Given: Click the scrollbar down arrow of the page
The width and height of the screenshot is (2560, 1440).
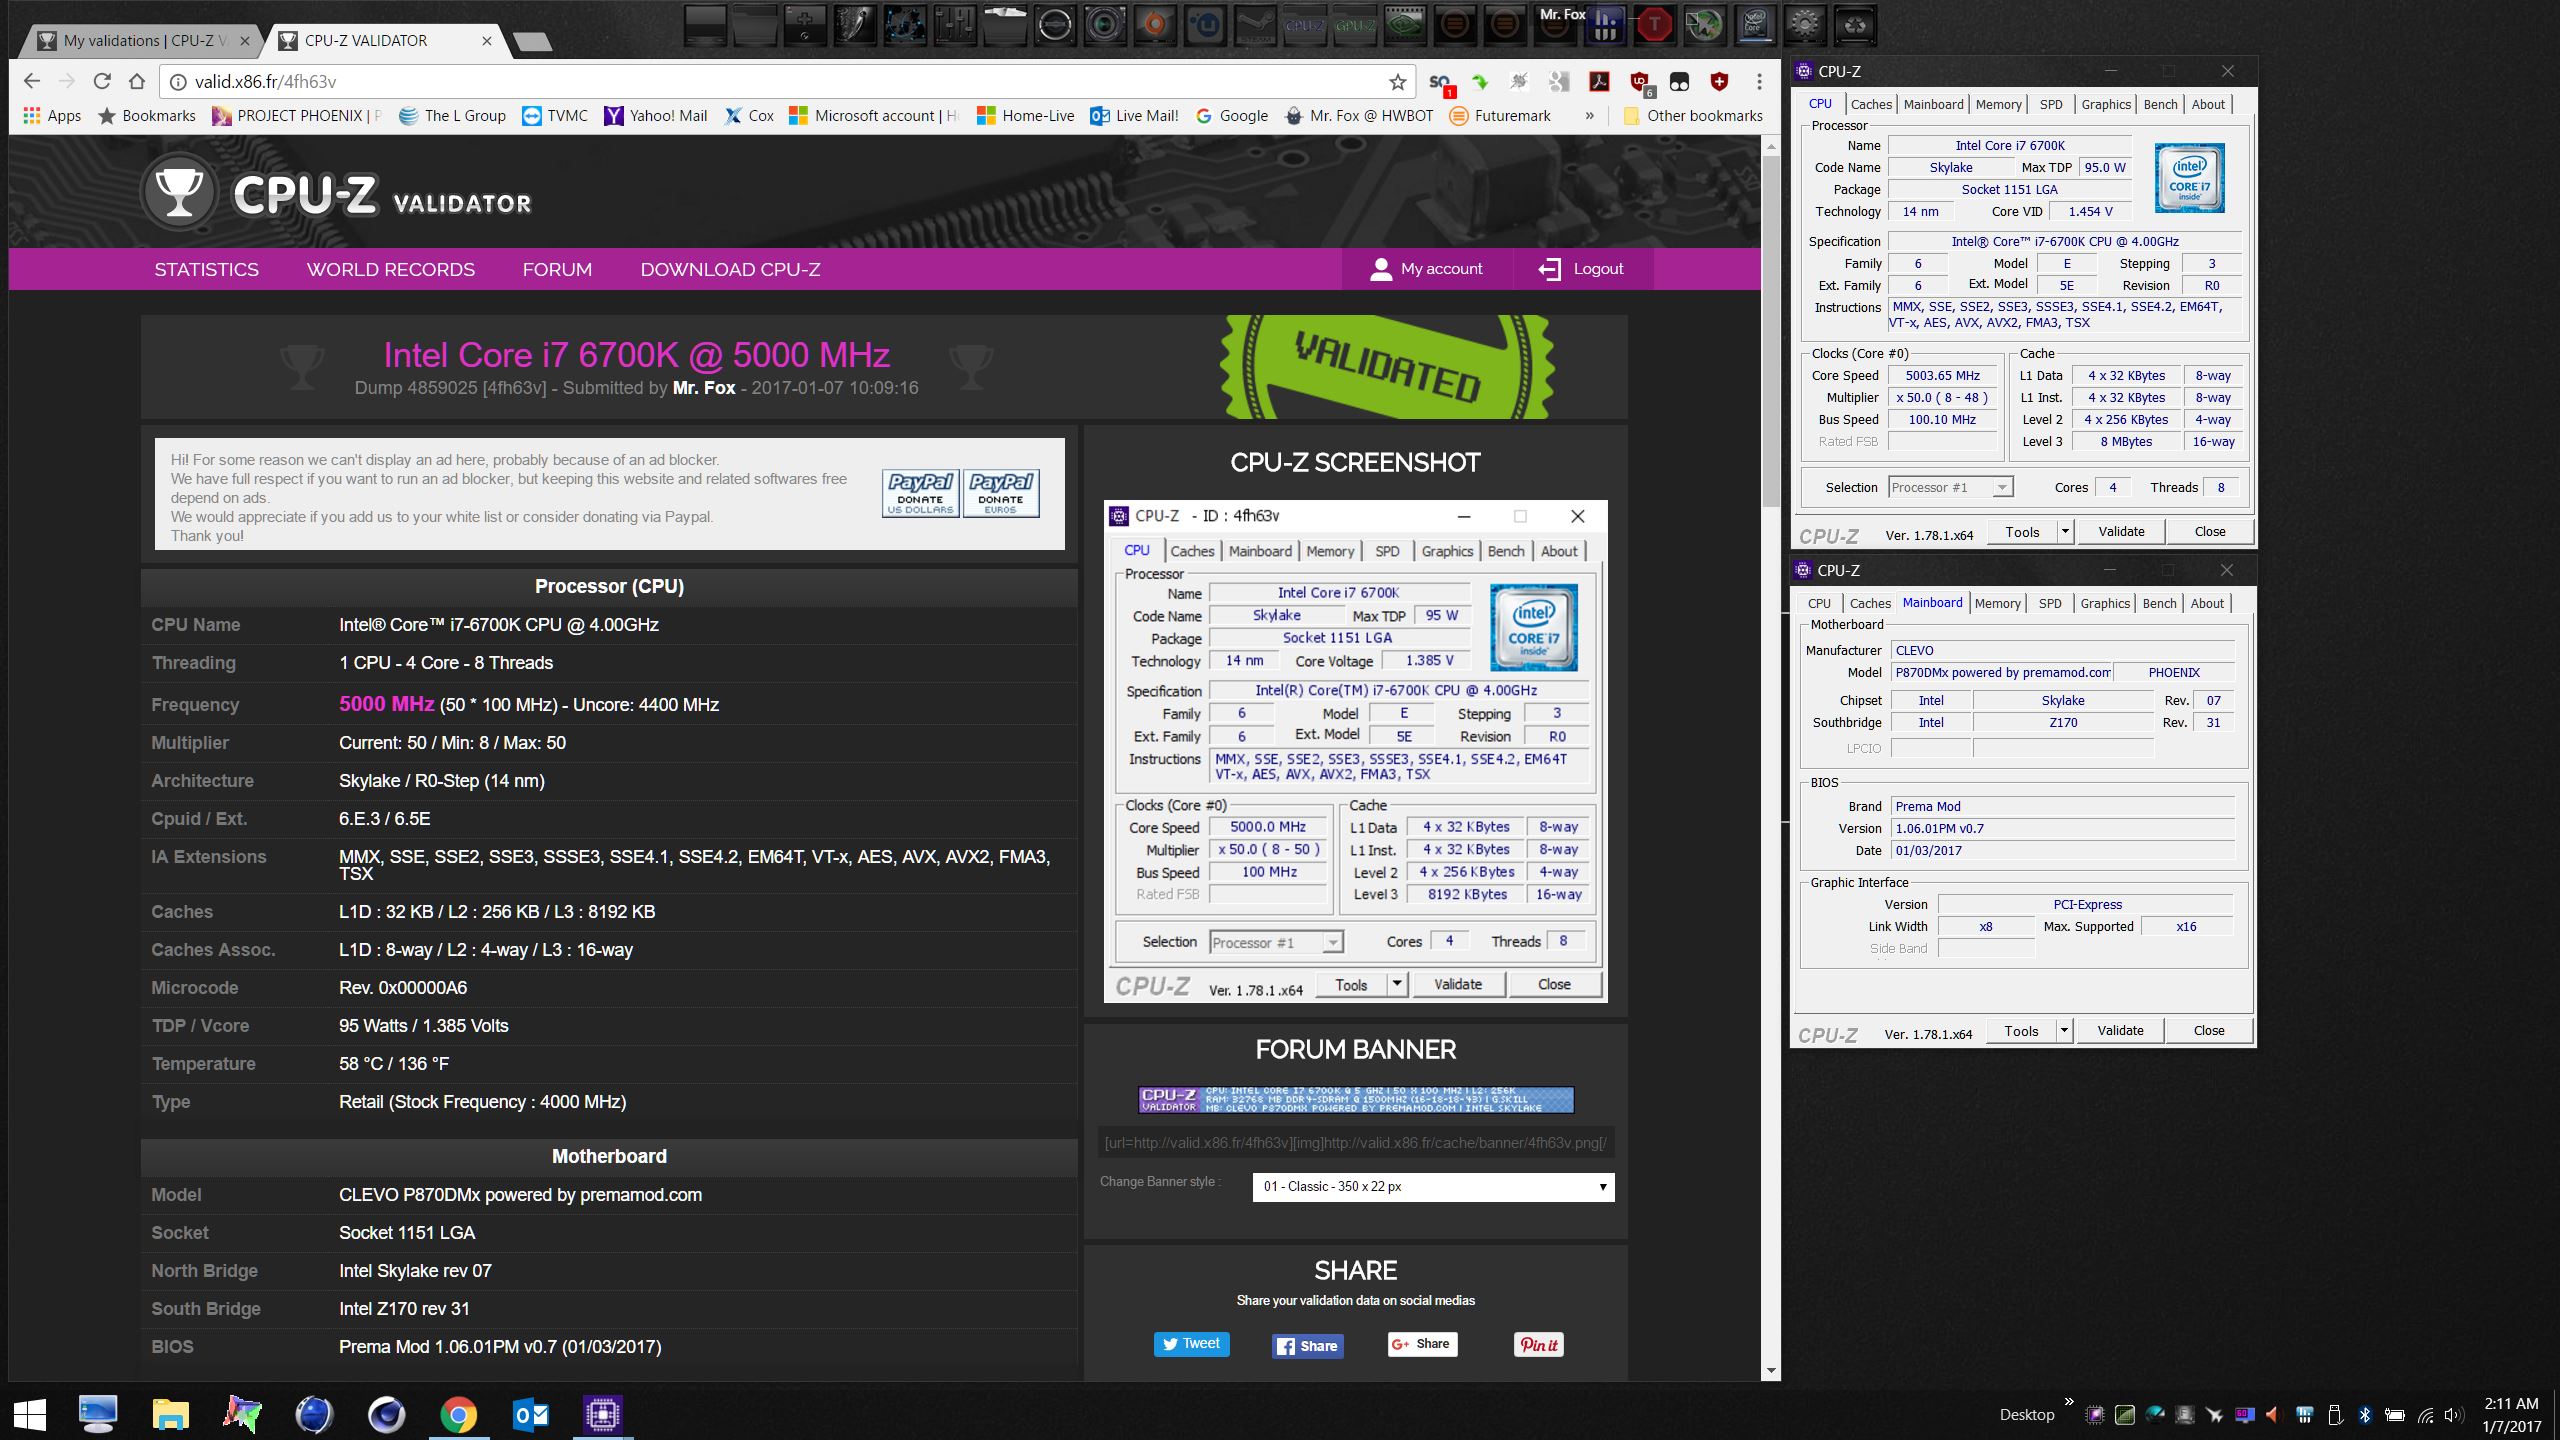Looking at the screenshot, I should (x=1771, y=1371).
